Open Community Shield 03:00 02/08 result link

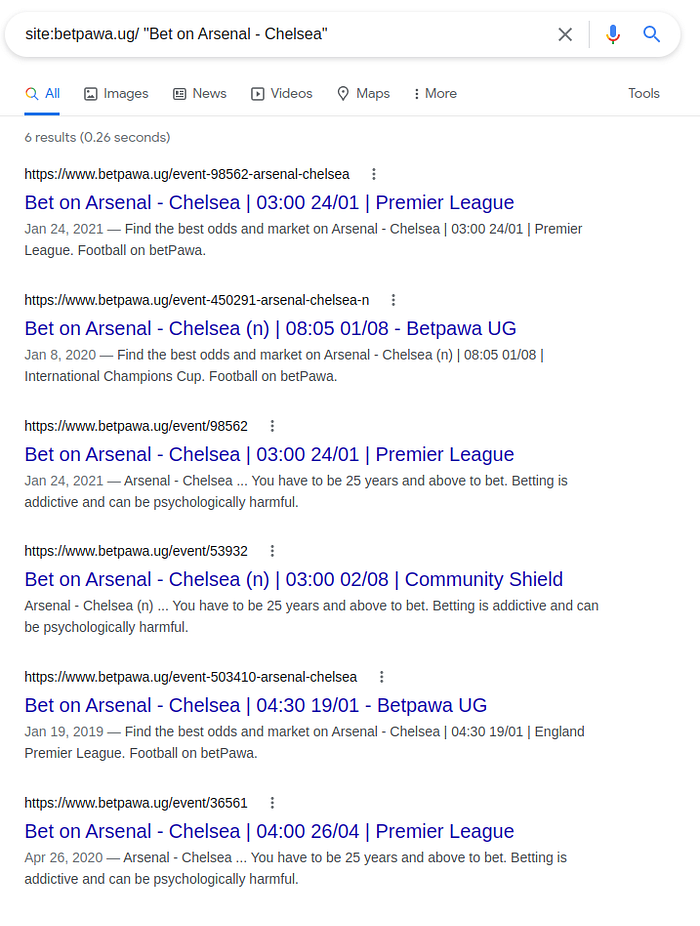pyautogui.click(x=294, y=579)
